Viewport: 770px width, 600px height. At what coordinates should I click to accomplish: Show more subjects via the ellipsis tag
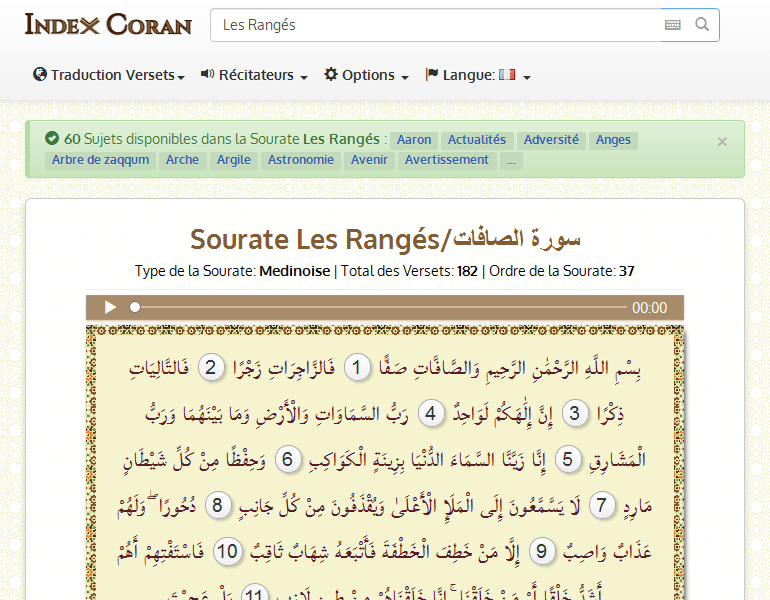(x=511, y=161)
